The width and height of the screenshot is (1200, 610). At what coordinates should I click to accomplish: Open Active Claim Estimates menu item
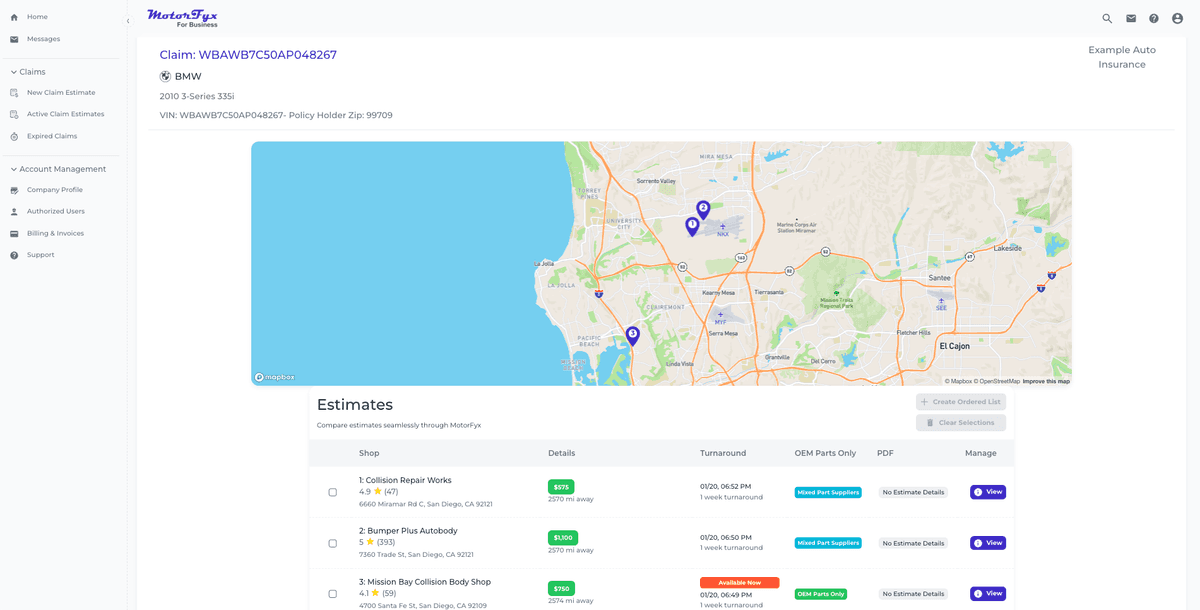pos(65,114)
